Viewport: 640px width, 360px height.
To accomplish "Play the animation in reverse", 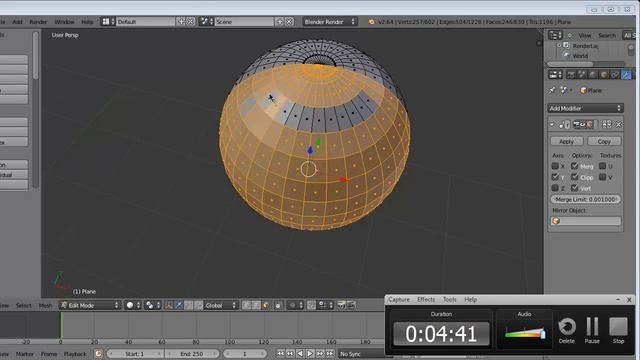I will [300, 354].
